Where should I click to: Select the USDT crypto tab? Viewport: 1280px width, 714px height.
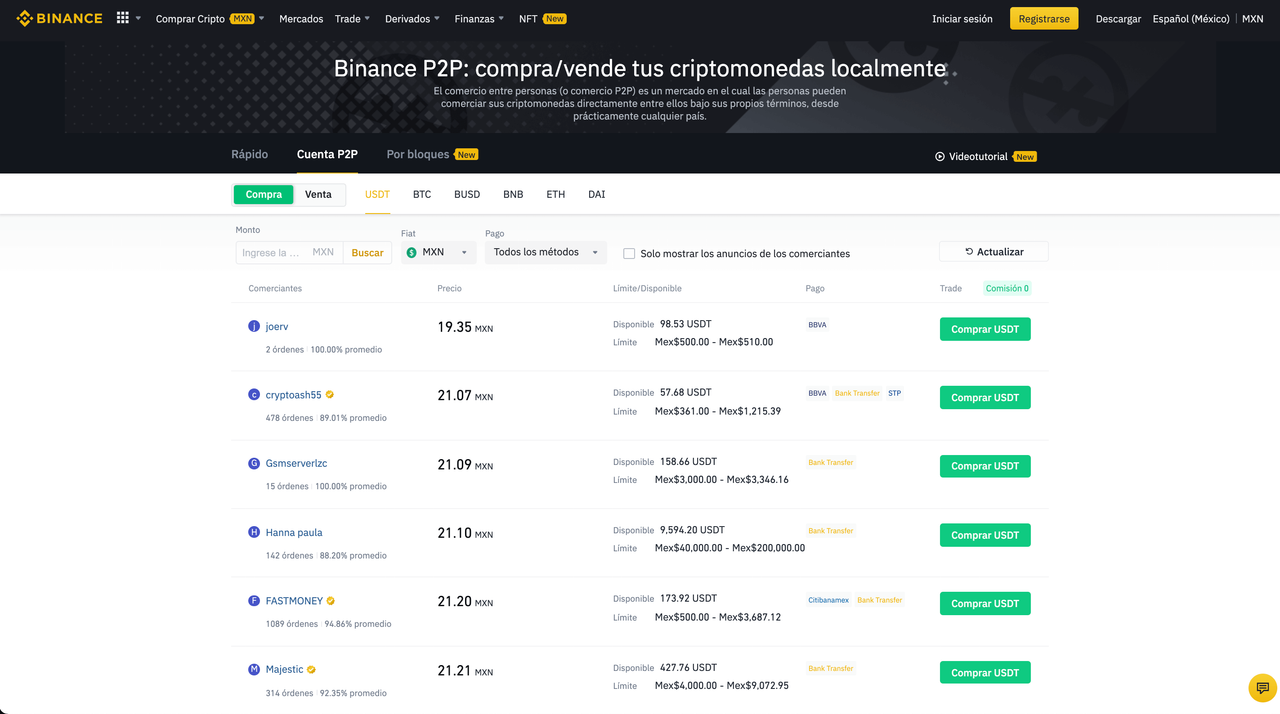click(x=377, y=194)
